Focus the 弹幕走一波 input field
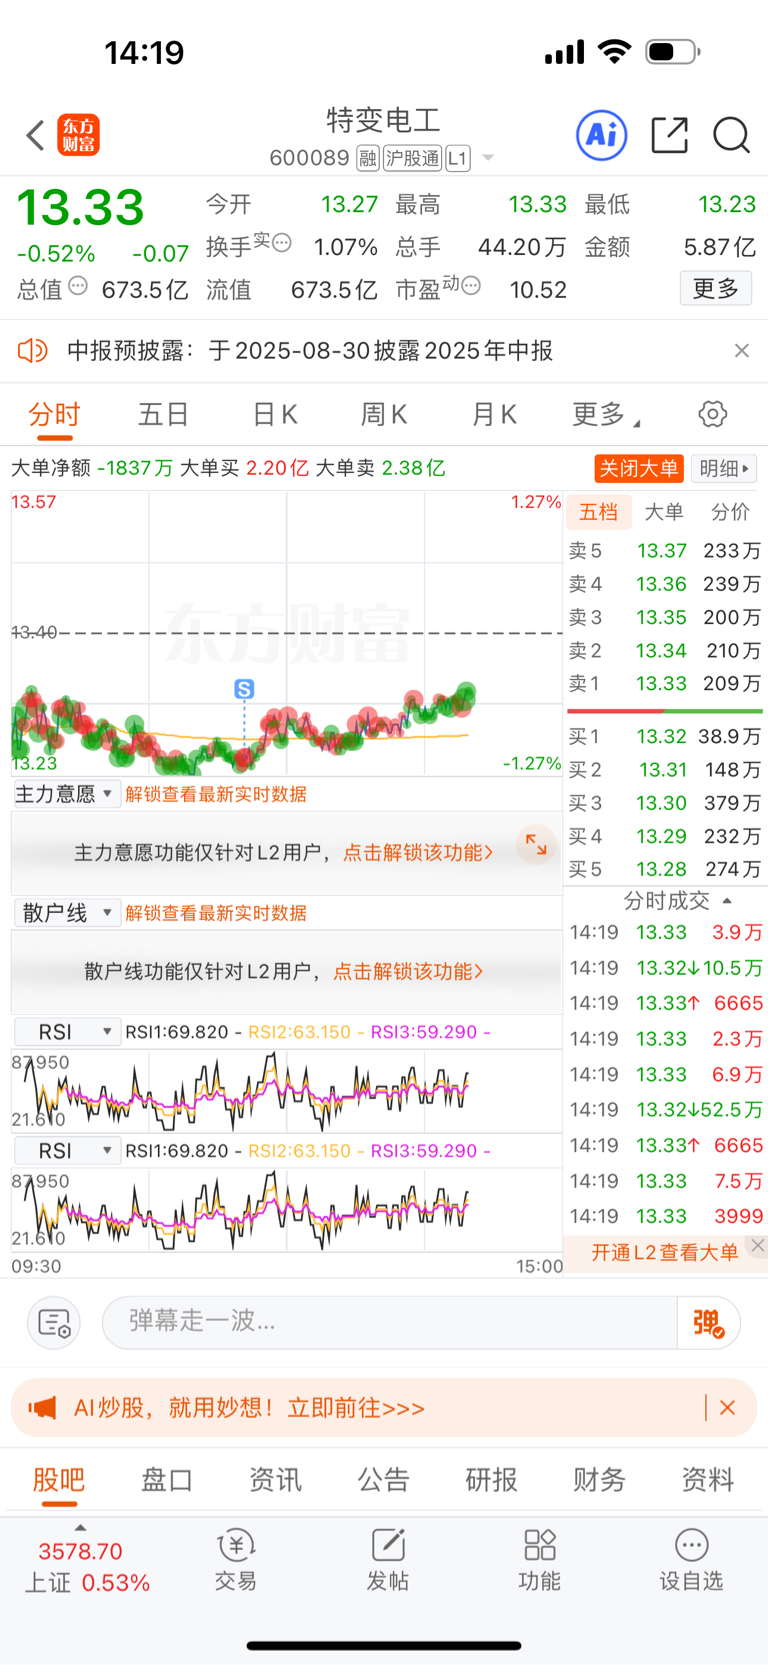The height and width of the screenshot is (1665, 768). point(390,1322)
